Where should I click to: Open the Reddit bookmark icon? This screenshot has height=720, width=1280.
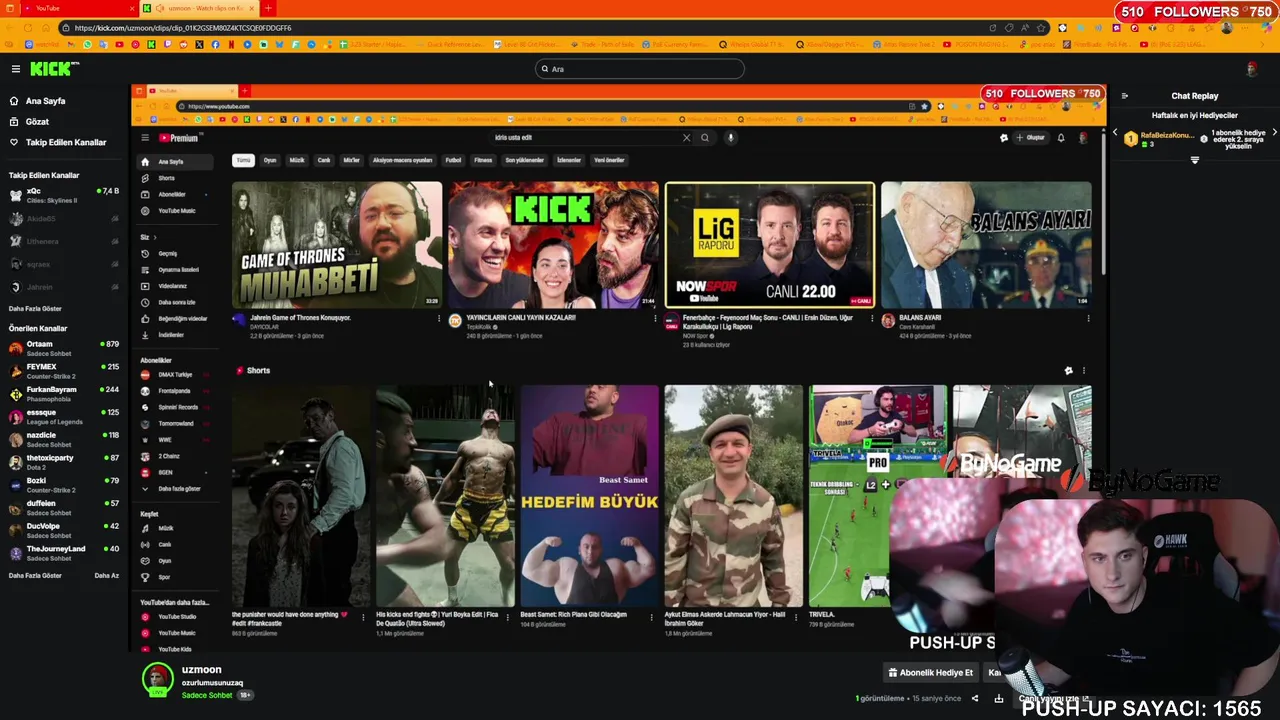(x=183, y=44)
